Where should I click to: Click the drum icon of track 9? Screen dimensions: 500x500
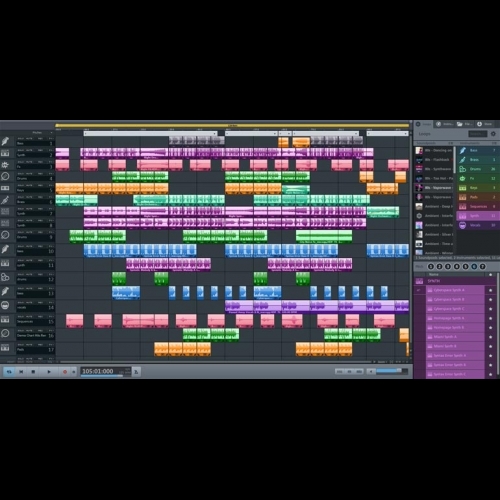point(5,235)
